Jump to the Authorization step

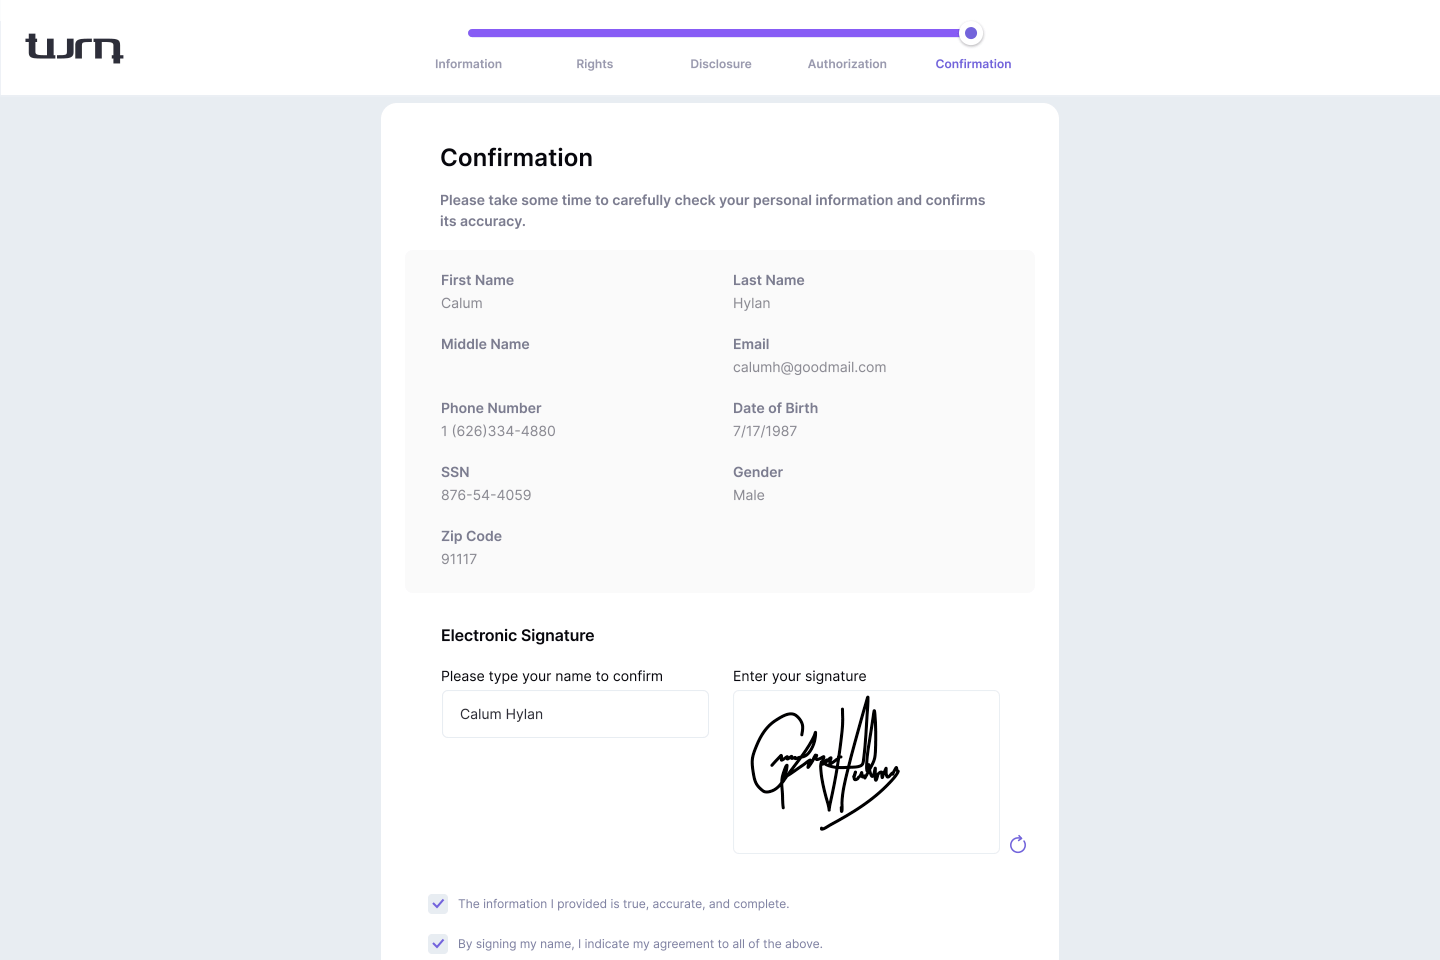tap(847, 64)
